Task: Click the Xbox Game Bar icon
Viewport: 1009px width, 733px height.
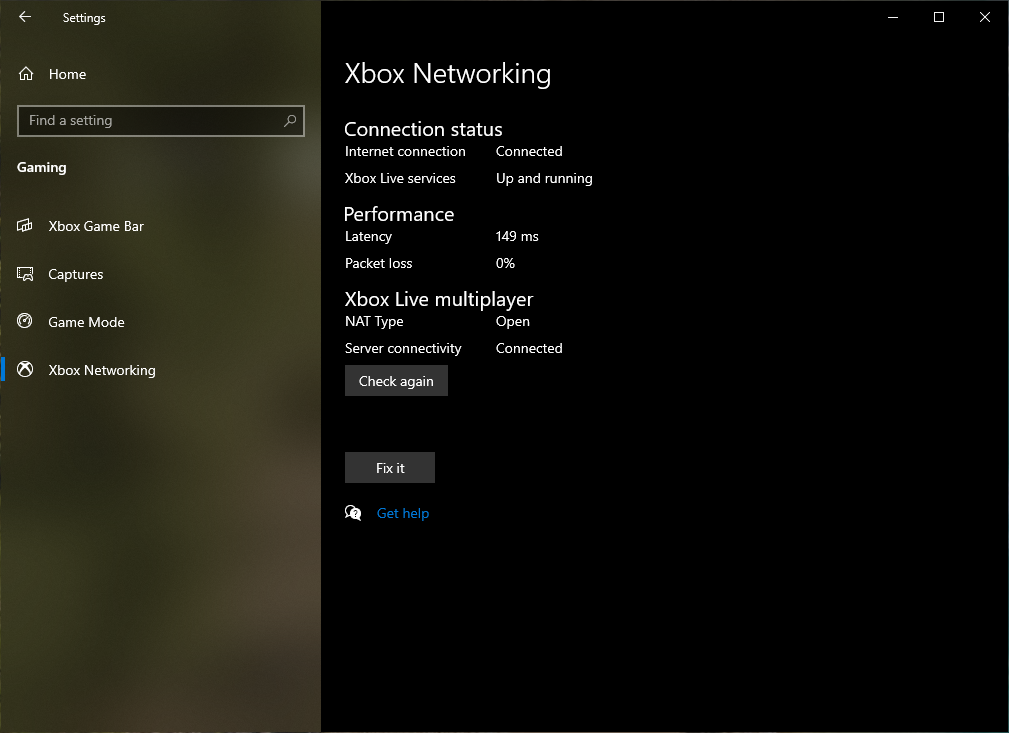Action: point(26,226)
